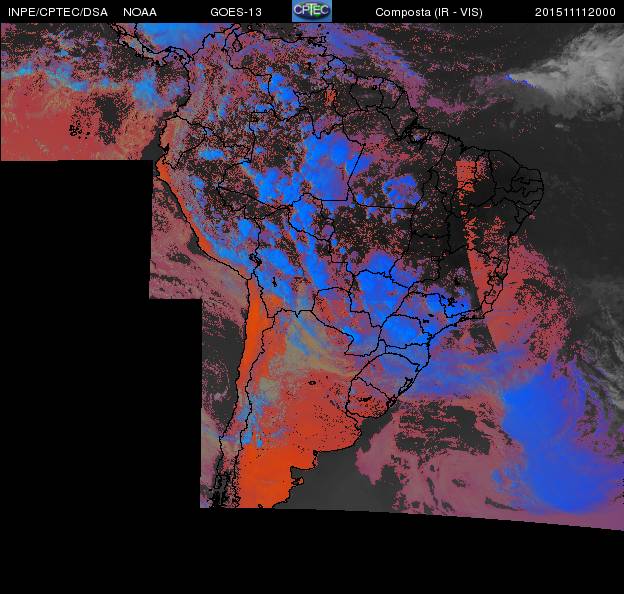Image resolution: width=624 pixels, height=594 pixels.
Task: Select the 'INPE/CPTEC/DSA' header text
Action: (x=58, y=12)
